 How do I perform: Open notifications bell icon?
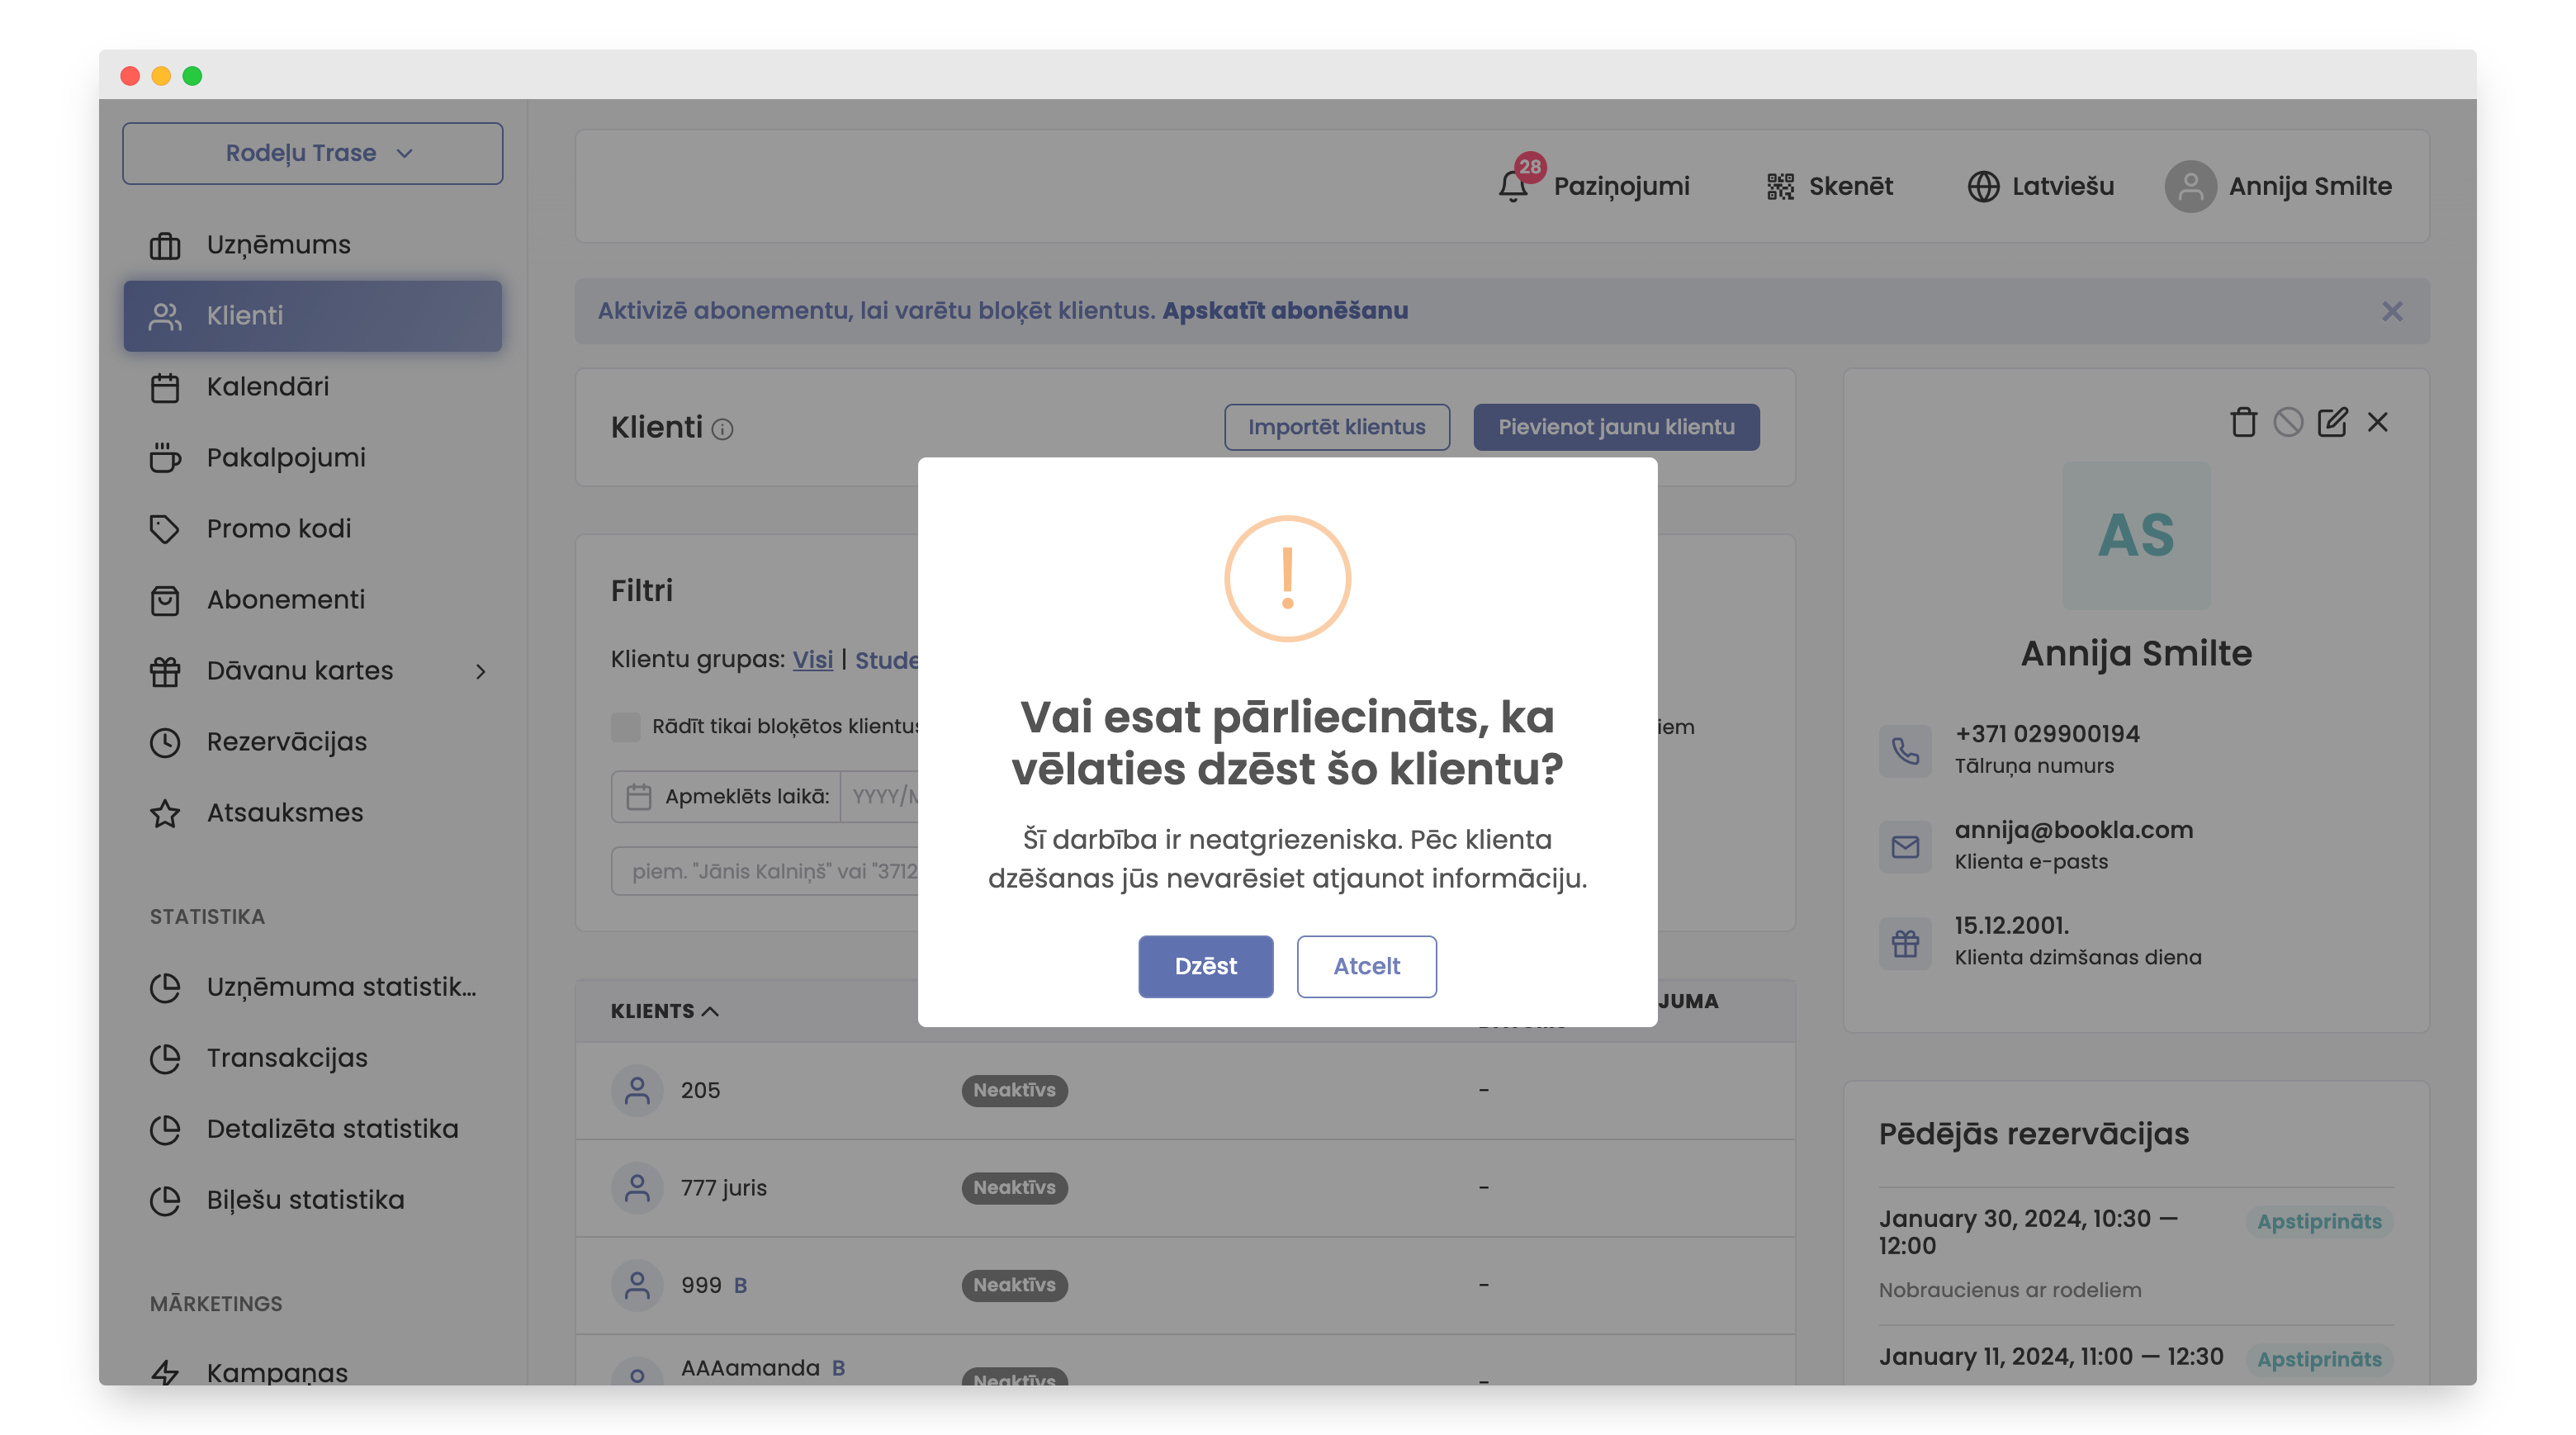(1512, 187)
